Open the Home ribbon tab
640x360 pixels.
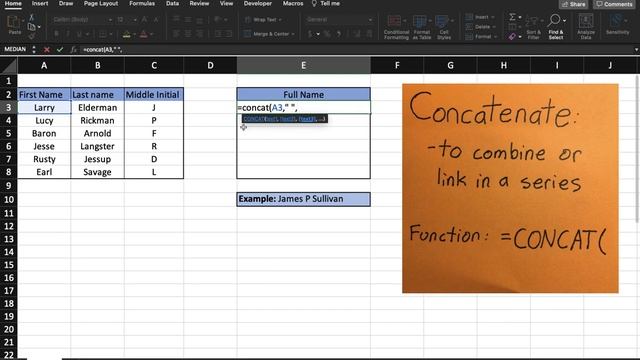tap(13, 3)
